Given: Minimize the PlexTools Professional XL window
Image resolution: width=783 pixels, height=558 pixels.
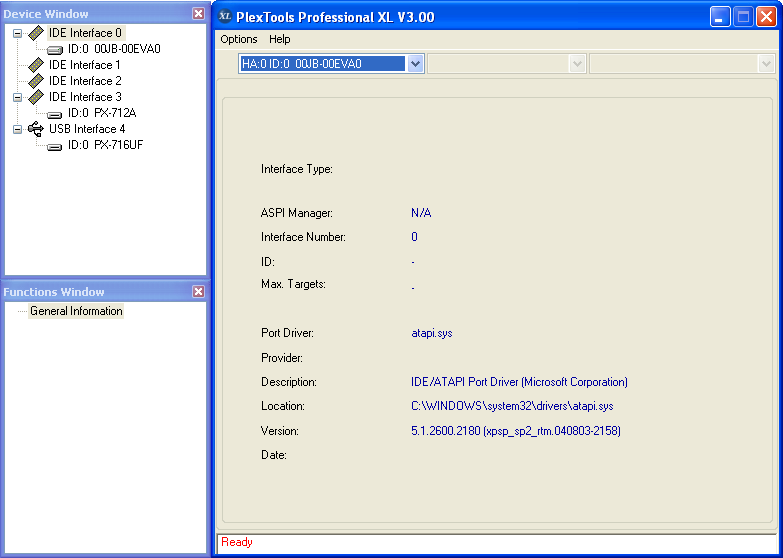Looking at the screenshot, I should point(720,17).
